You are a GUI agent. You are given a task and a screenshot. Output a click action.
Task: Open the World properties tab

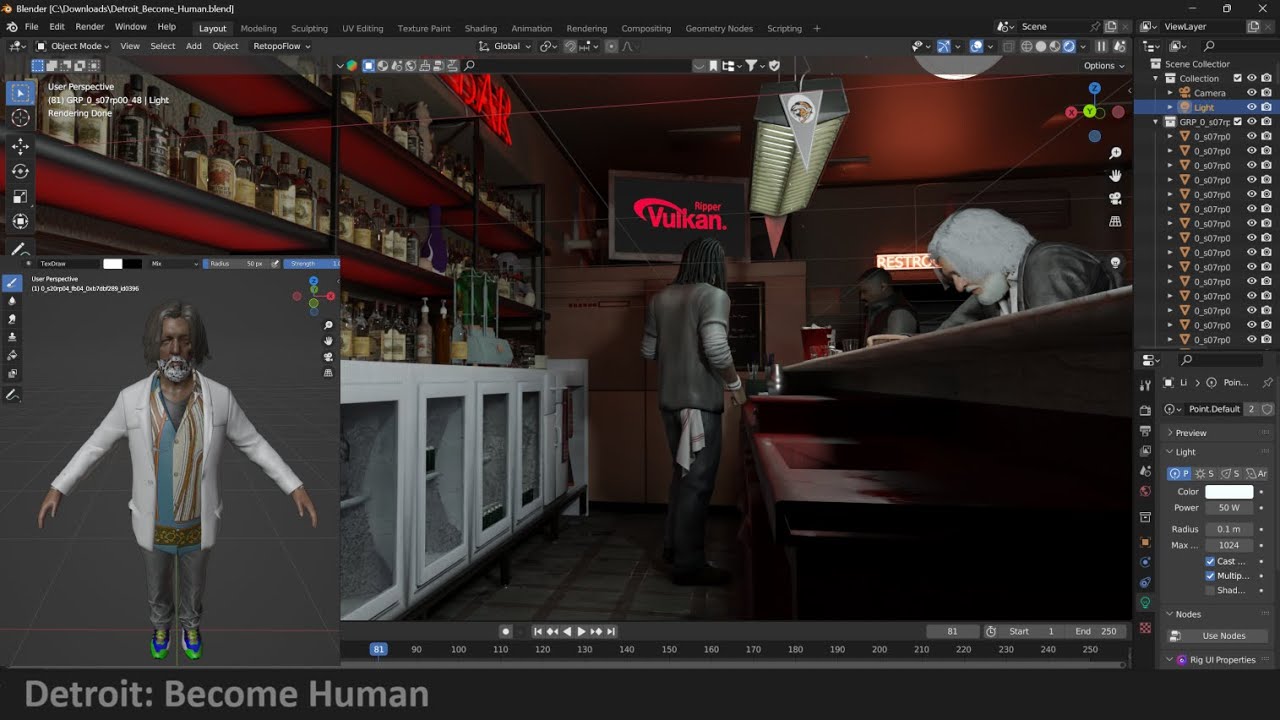coord(1146,492)
